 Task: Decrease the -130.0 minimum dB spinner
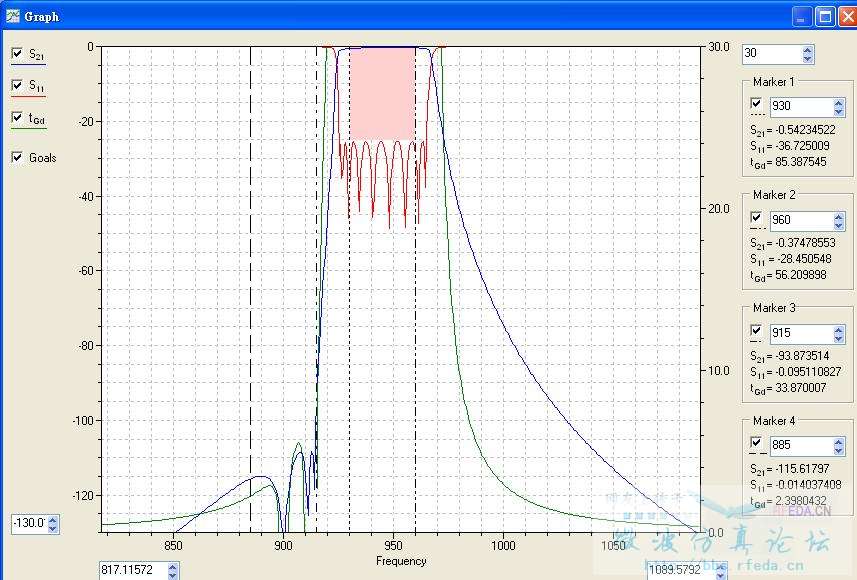(52, 528)
